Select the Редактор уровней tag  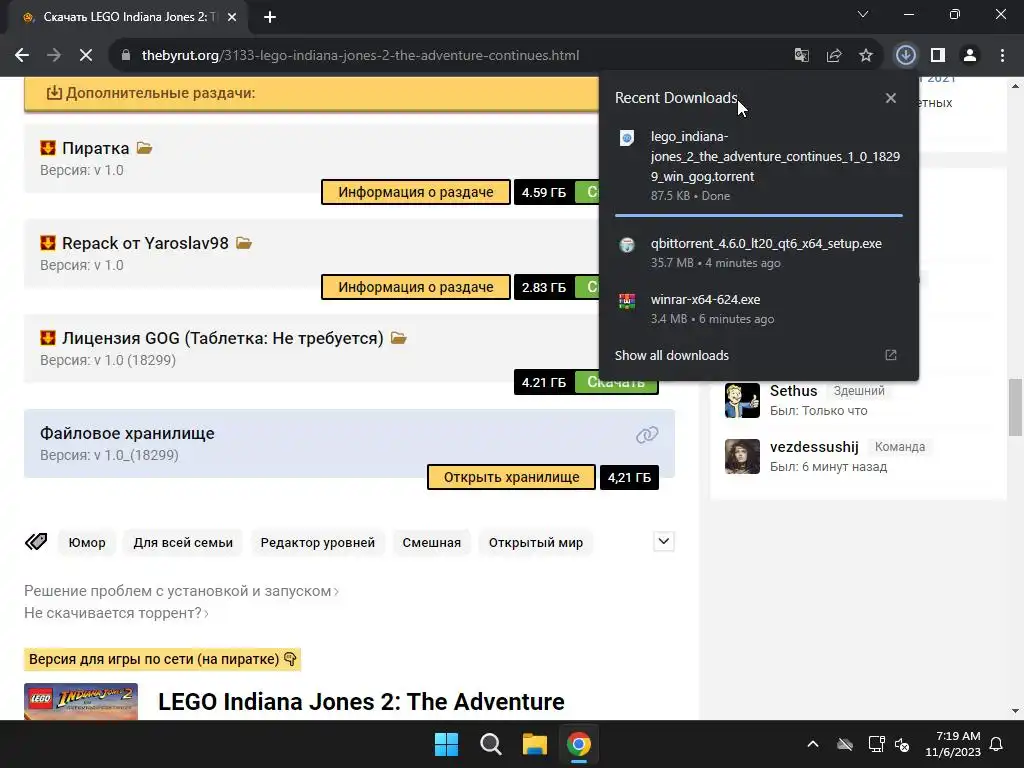coord(317,543)
